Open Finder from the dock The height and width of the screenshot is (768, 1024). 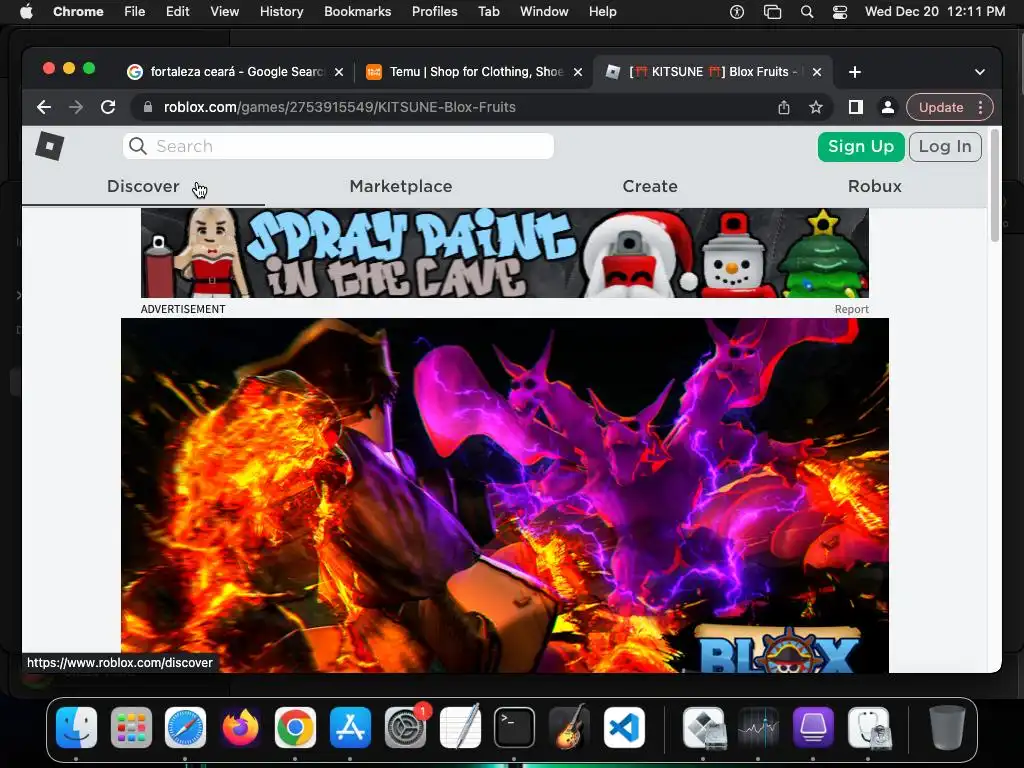[x=76, y=728]
